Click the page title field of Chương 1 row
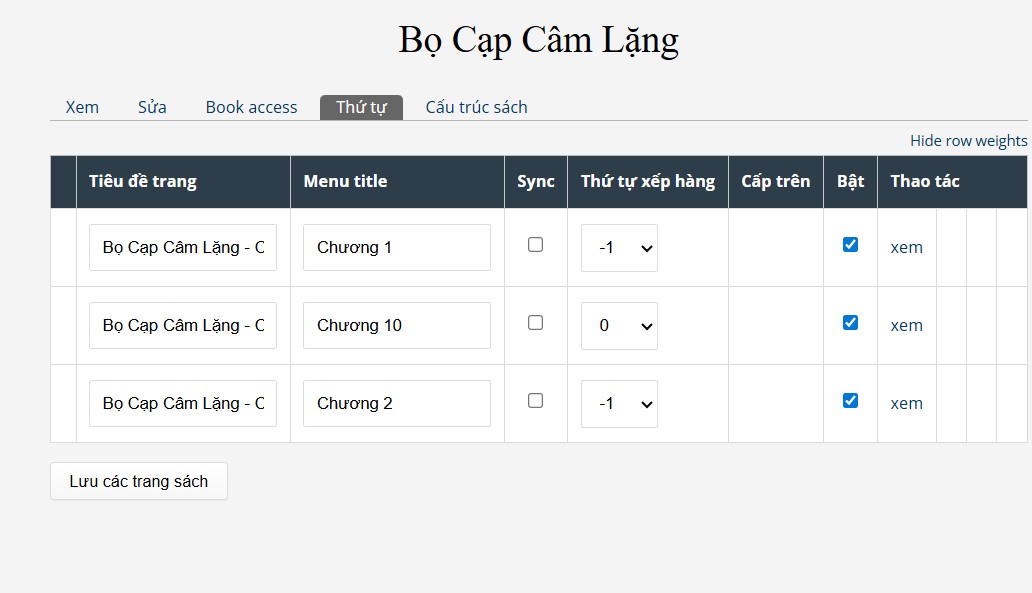This screenshot has height=593, width=1032. pyautogui.click(x=183, y=247)
